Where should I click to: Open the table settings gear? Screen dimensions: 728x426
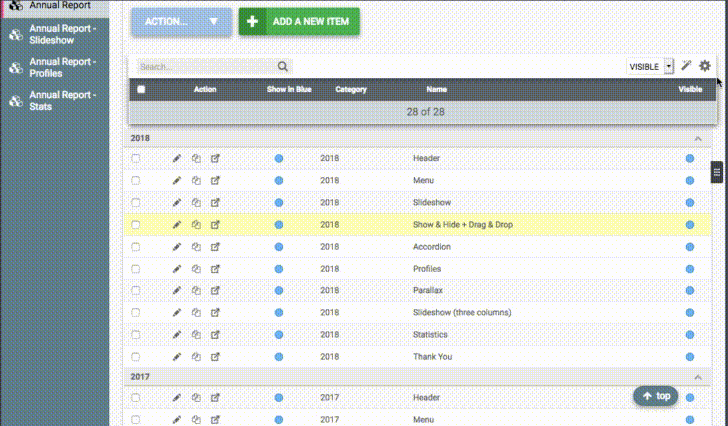pyautogui.click(x=705, y=66)
